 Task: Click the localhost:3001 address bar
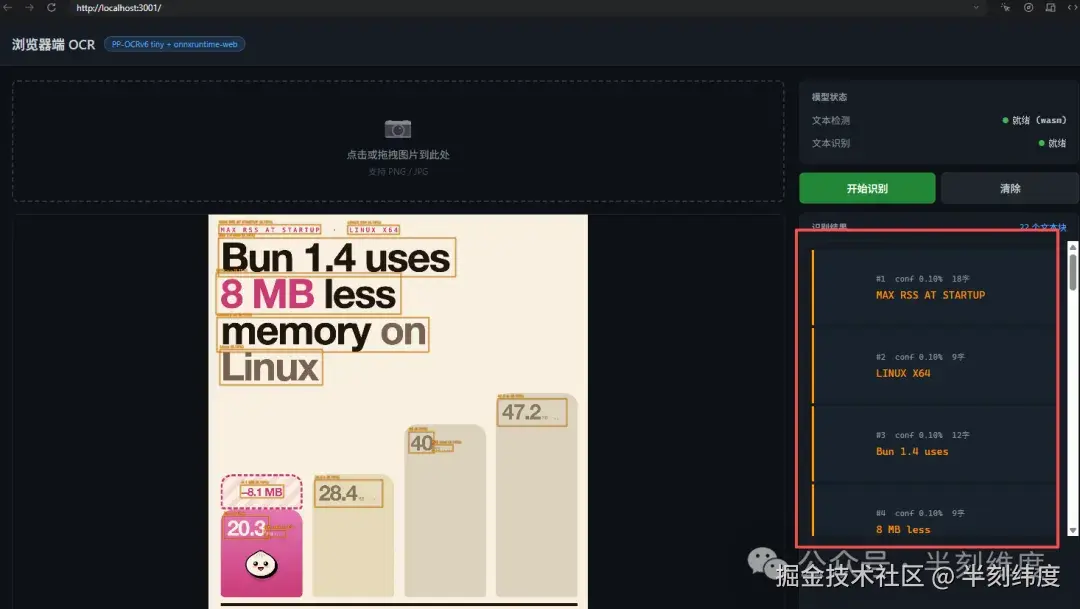pyautogui.click(x=523, y=8)
